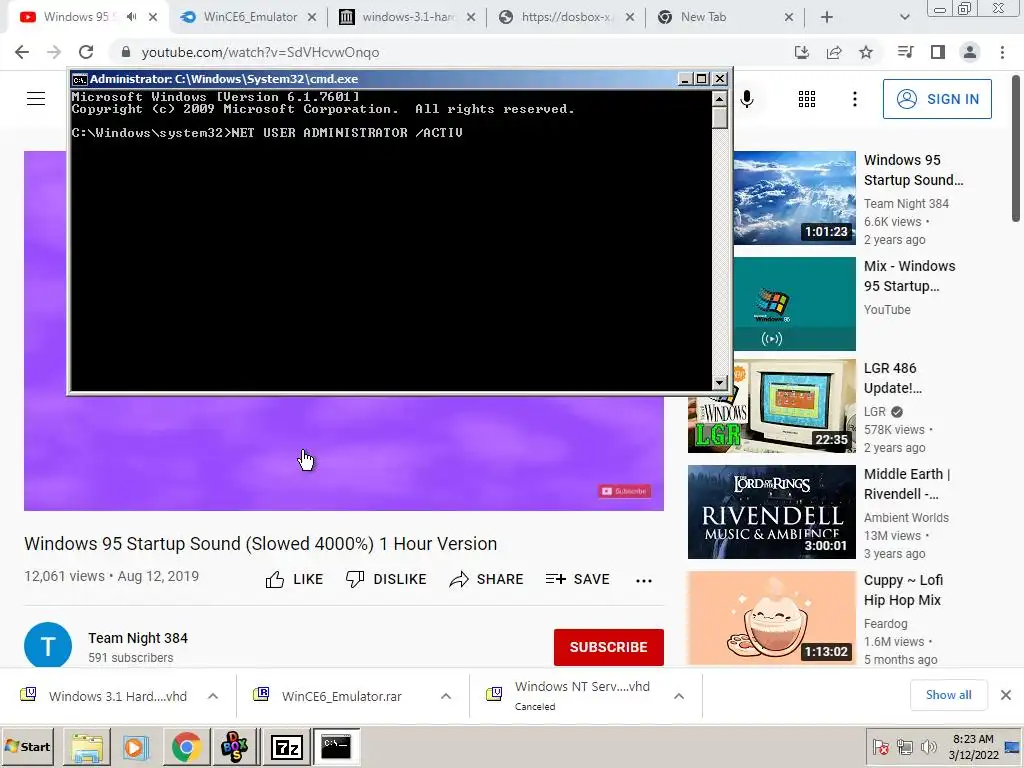Switch to the dosbox-x tab

point(567,17)
